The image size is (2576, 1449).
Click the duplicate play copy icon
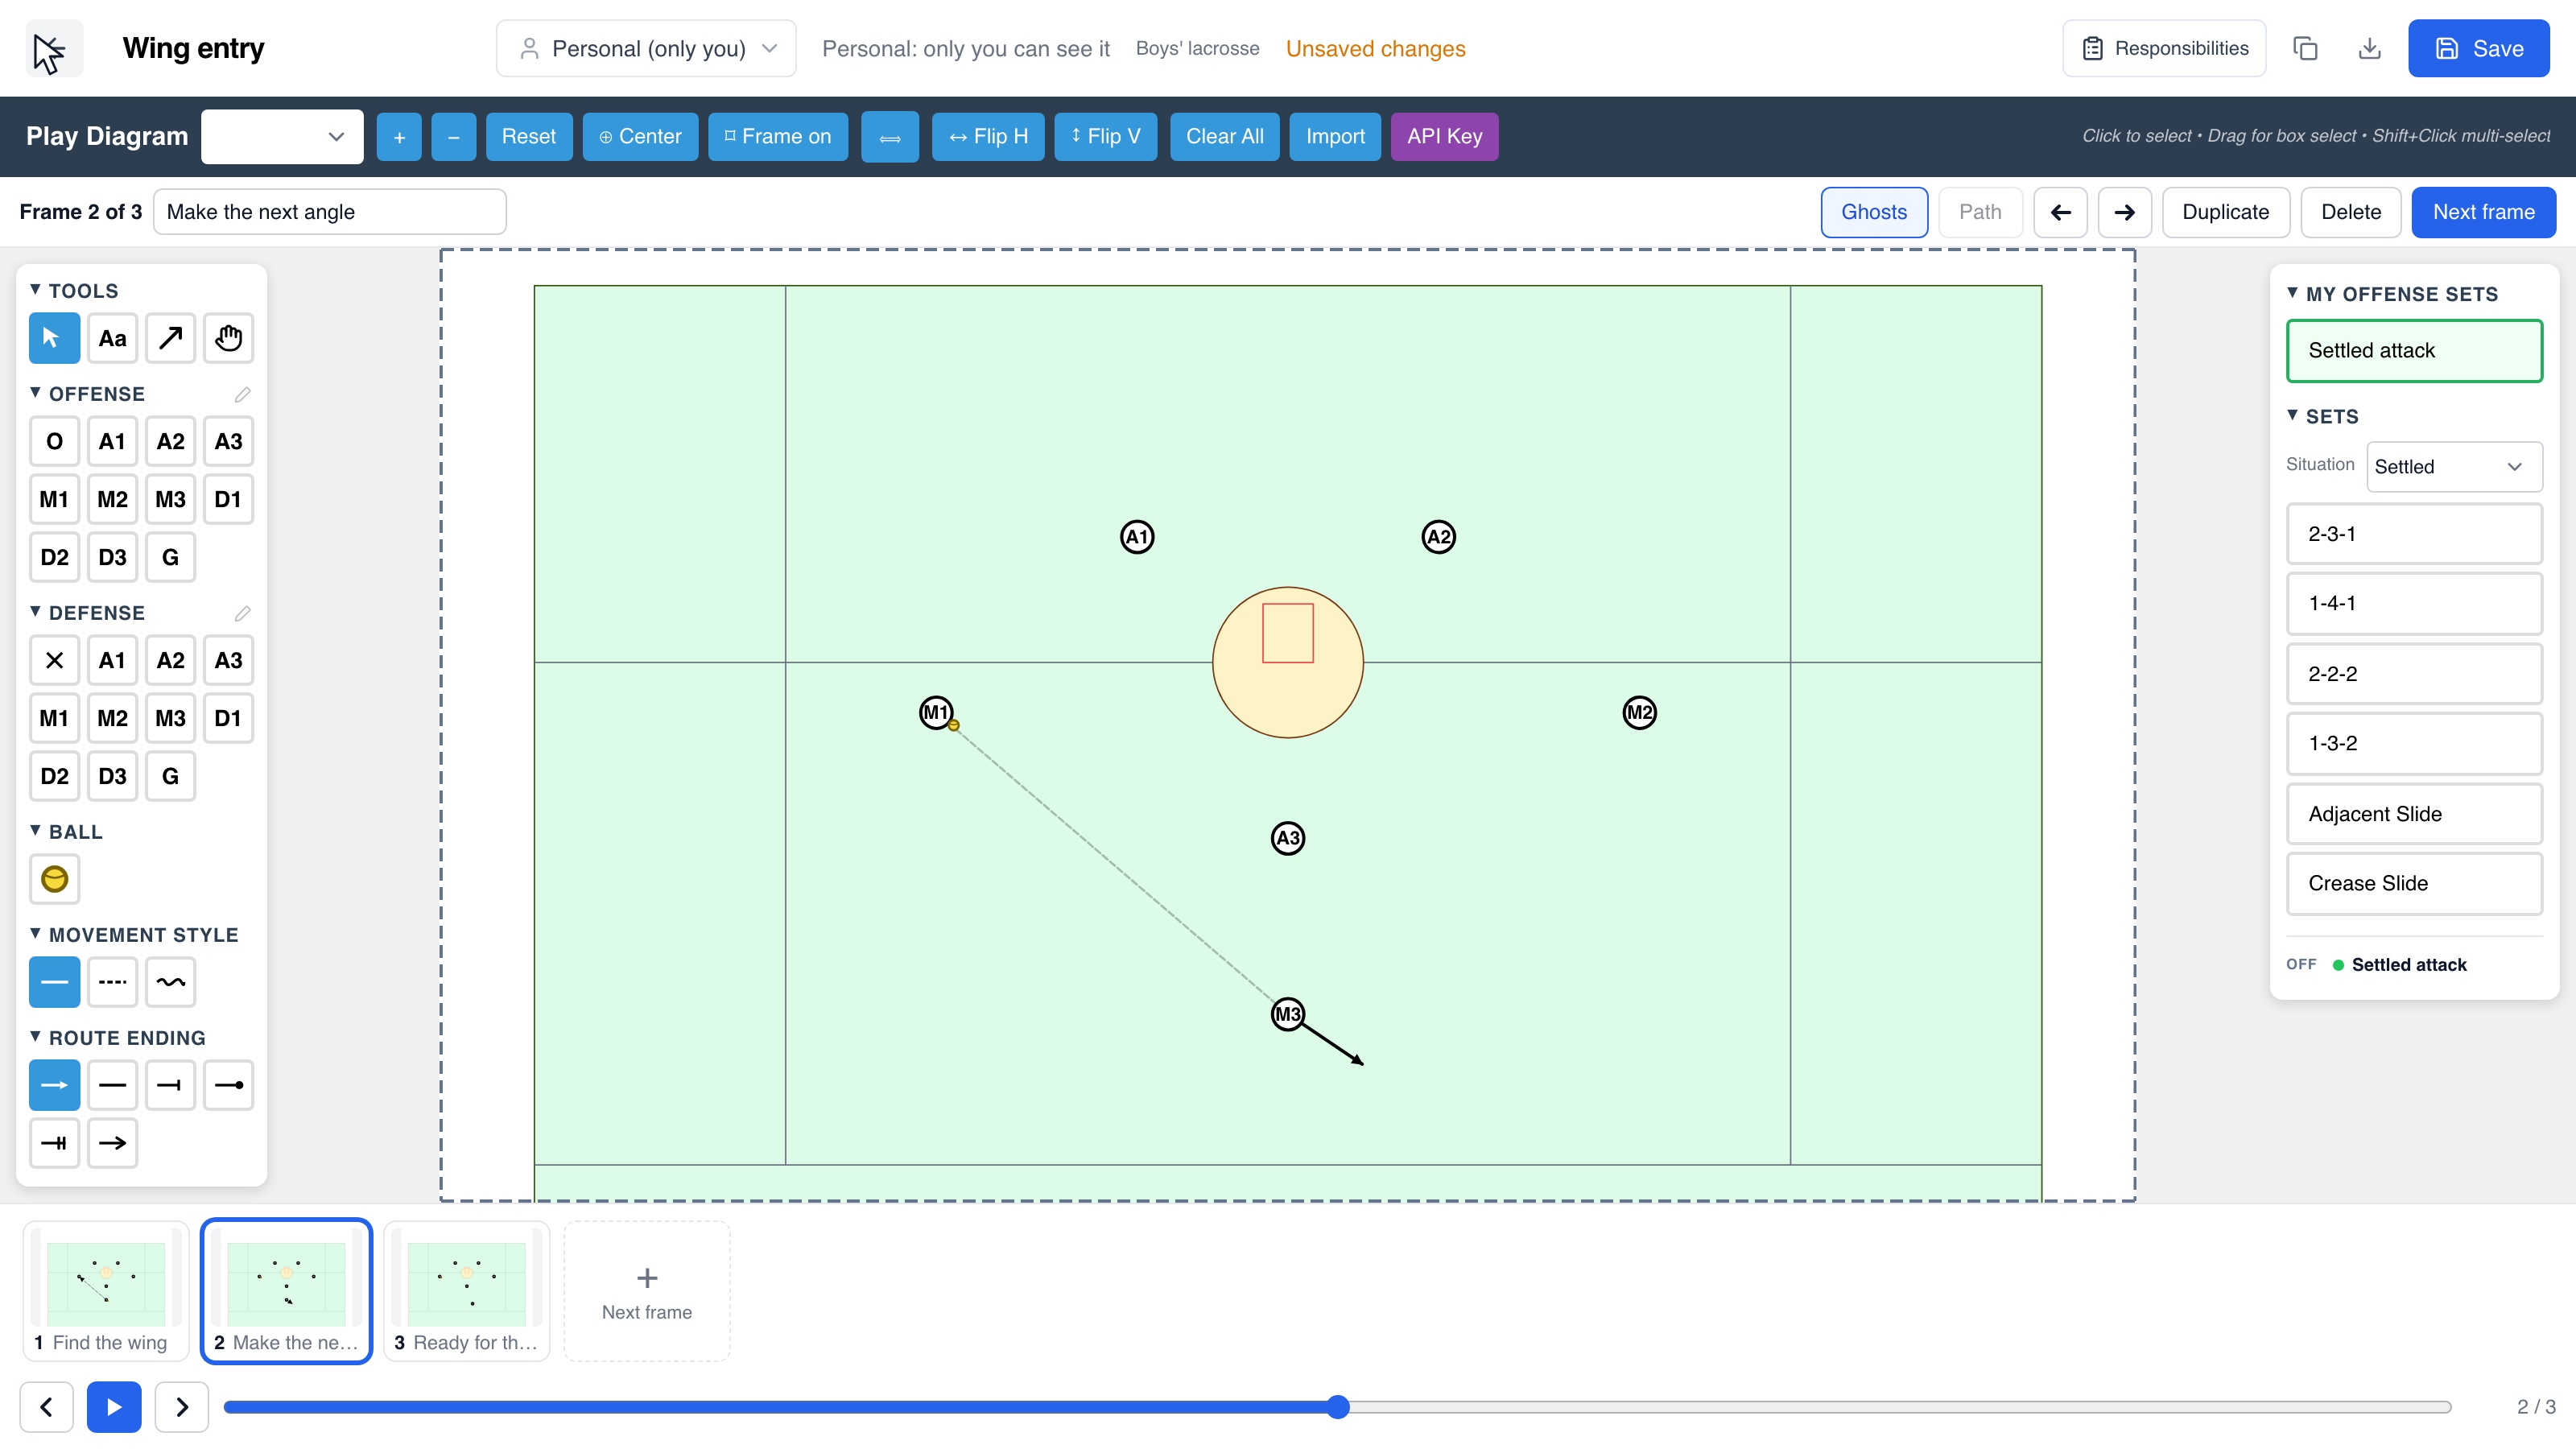pyautogui.click(x=2305, y=48)
